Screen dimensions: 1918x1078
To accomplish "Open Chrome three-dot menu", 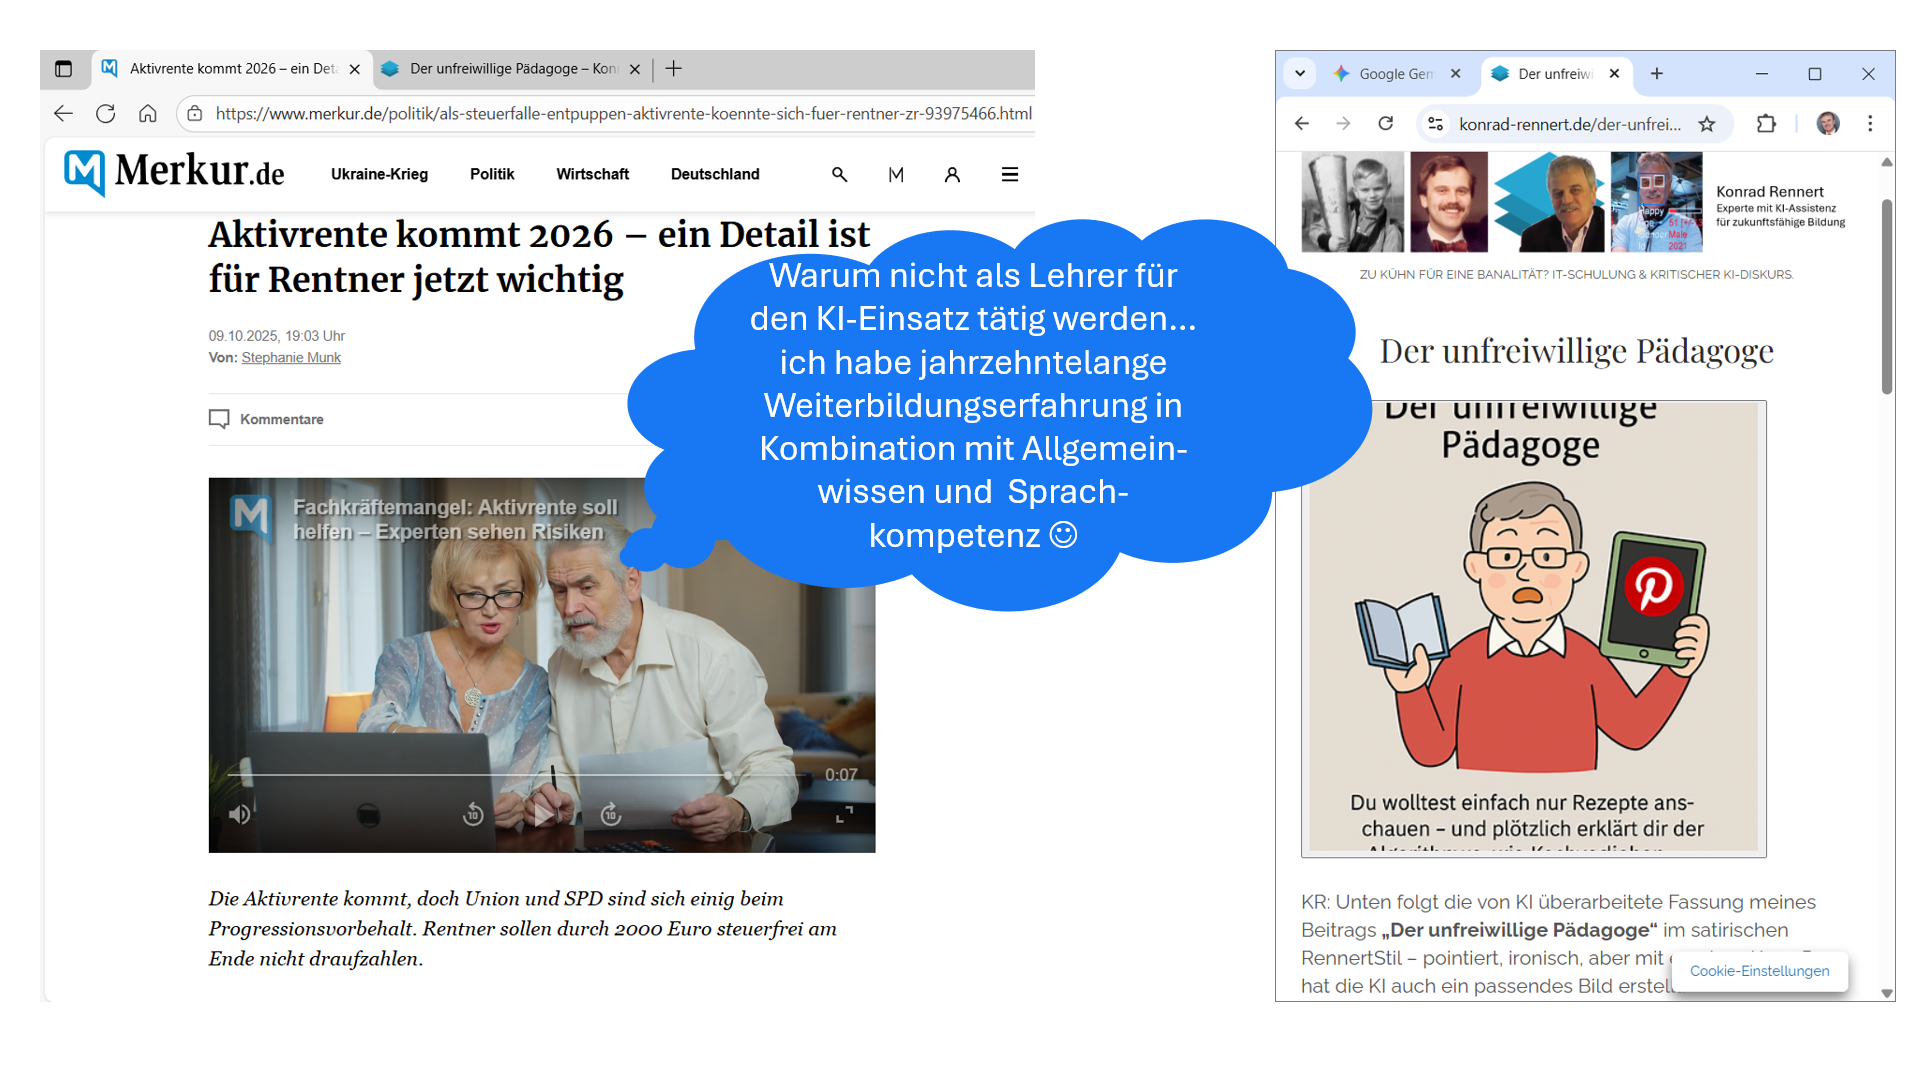I will (1869, 124).
